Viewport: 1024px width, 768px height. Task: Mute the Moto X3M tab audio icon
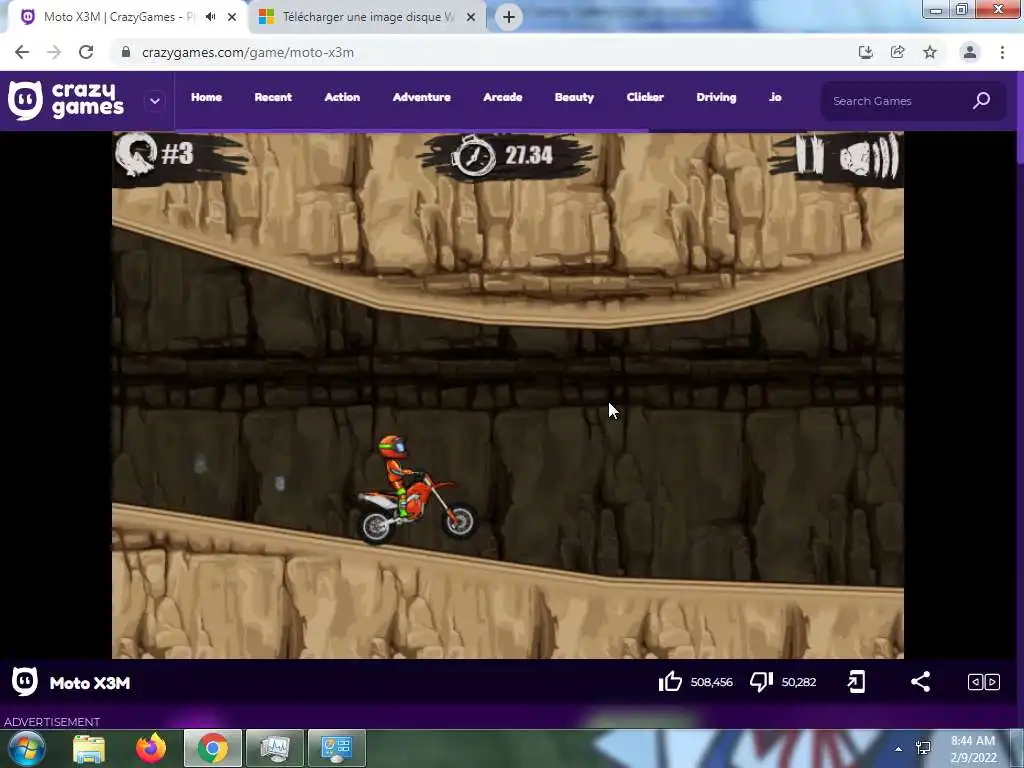pyautogui.click(x=210, y=17)
